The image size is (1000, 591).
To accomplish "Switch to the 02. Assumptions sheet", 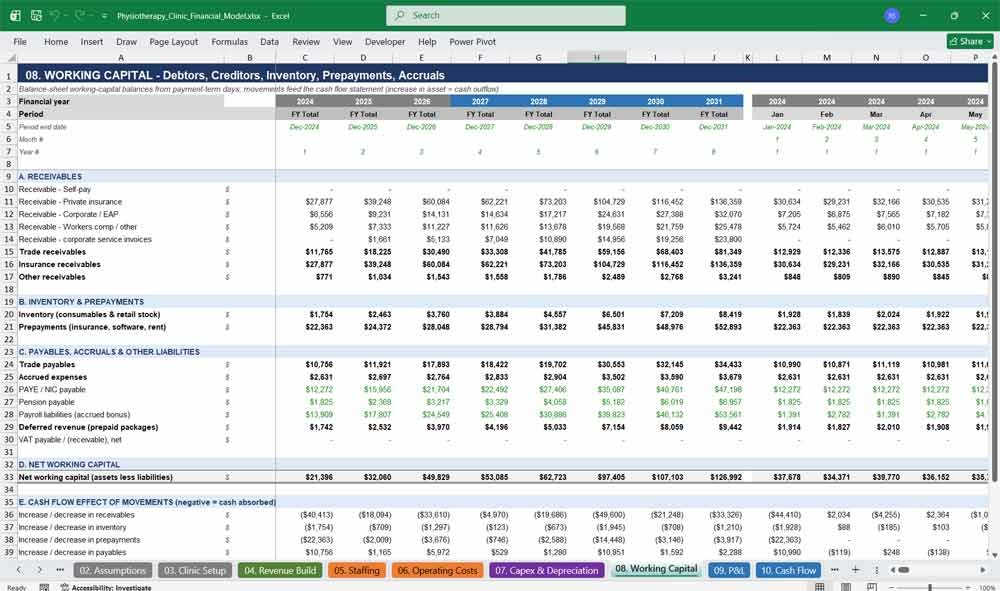I will coord(112,571).
